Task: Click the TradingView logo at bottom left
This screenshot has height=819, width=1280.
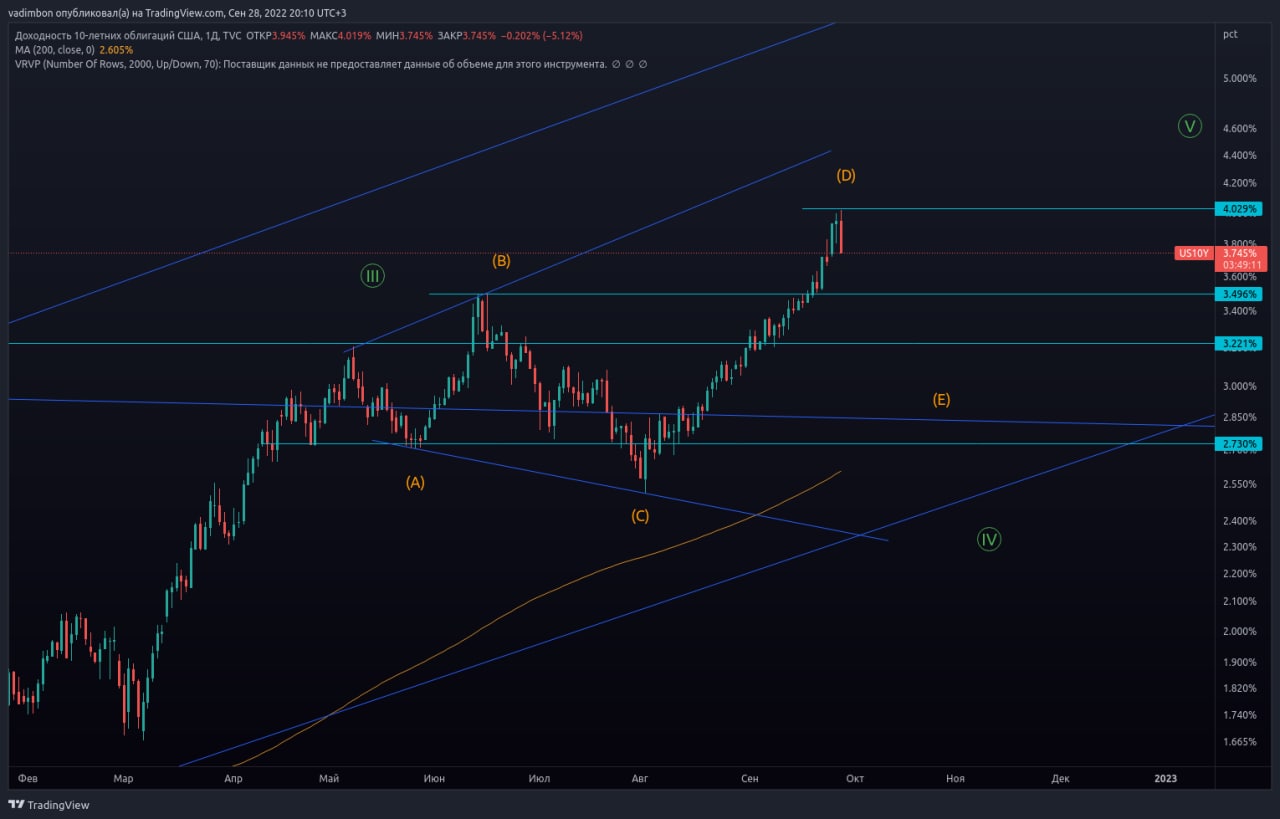Action: (49, 805)
